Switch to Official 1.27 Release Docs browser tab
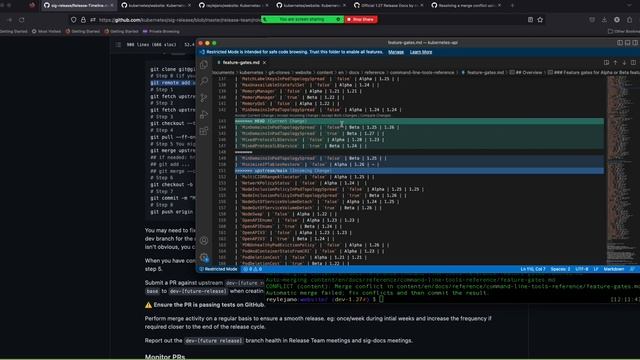This screenshot has height=360, width=640. [389, 5]
